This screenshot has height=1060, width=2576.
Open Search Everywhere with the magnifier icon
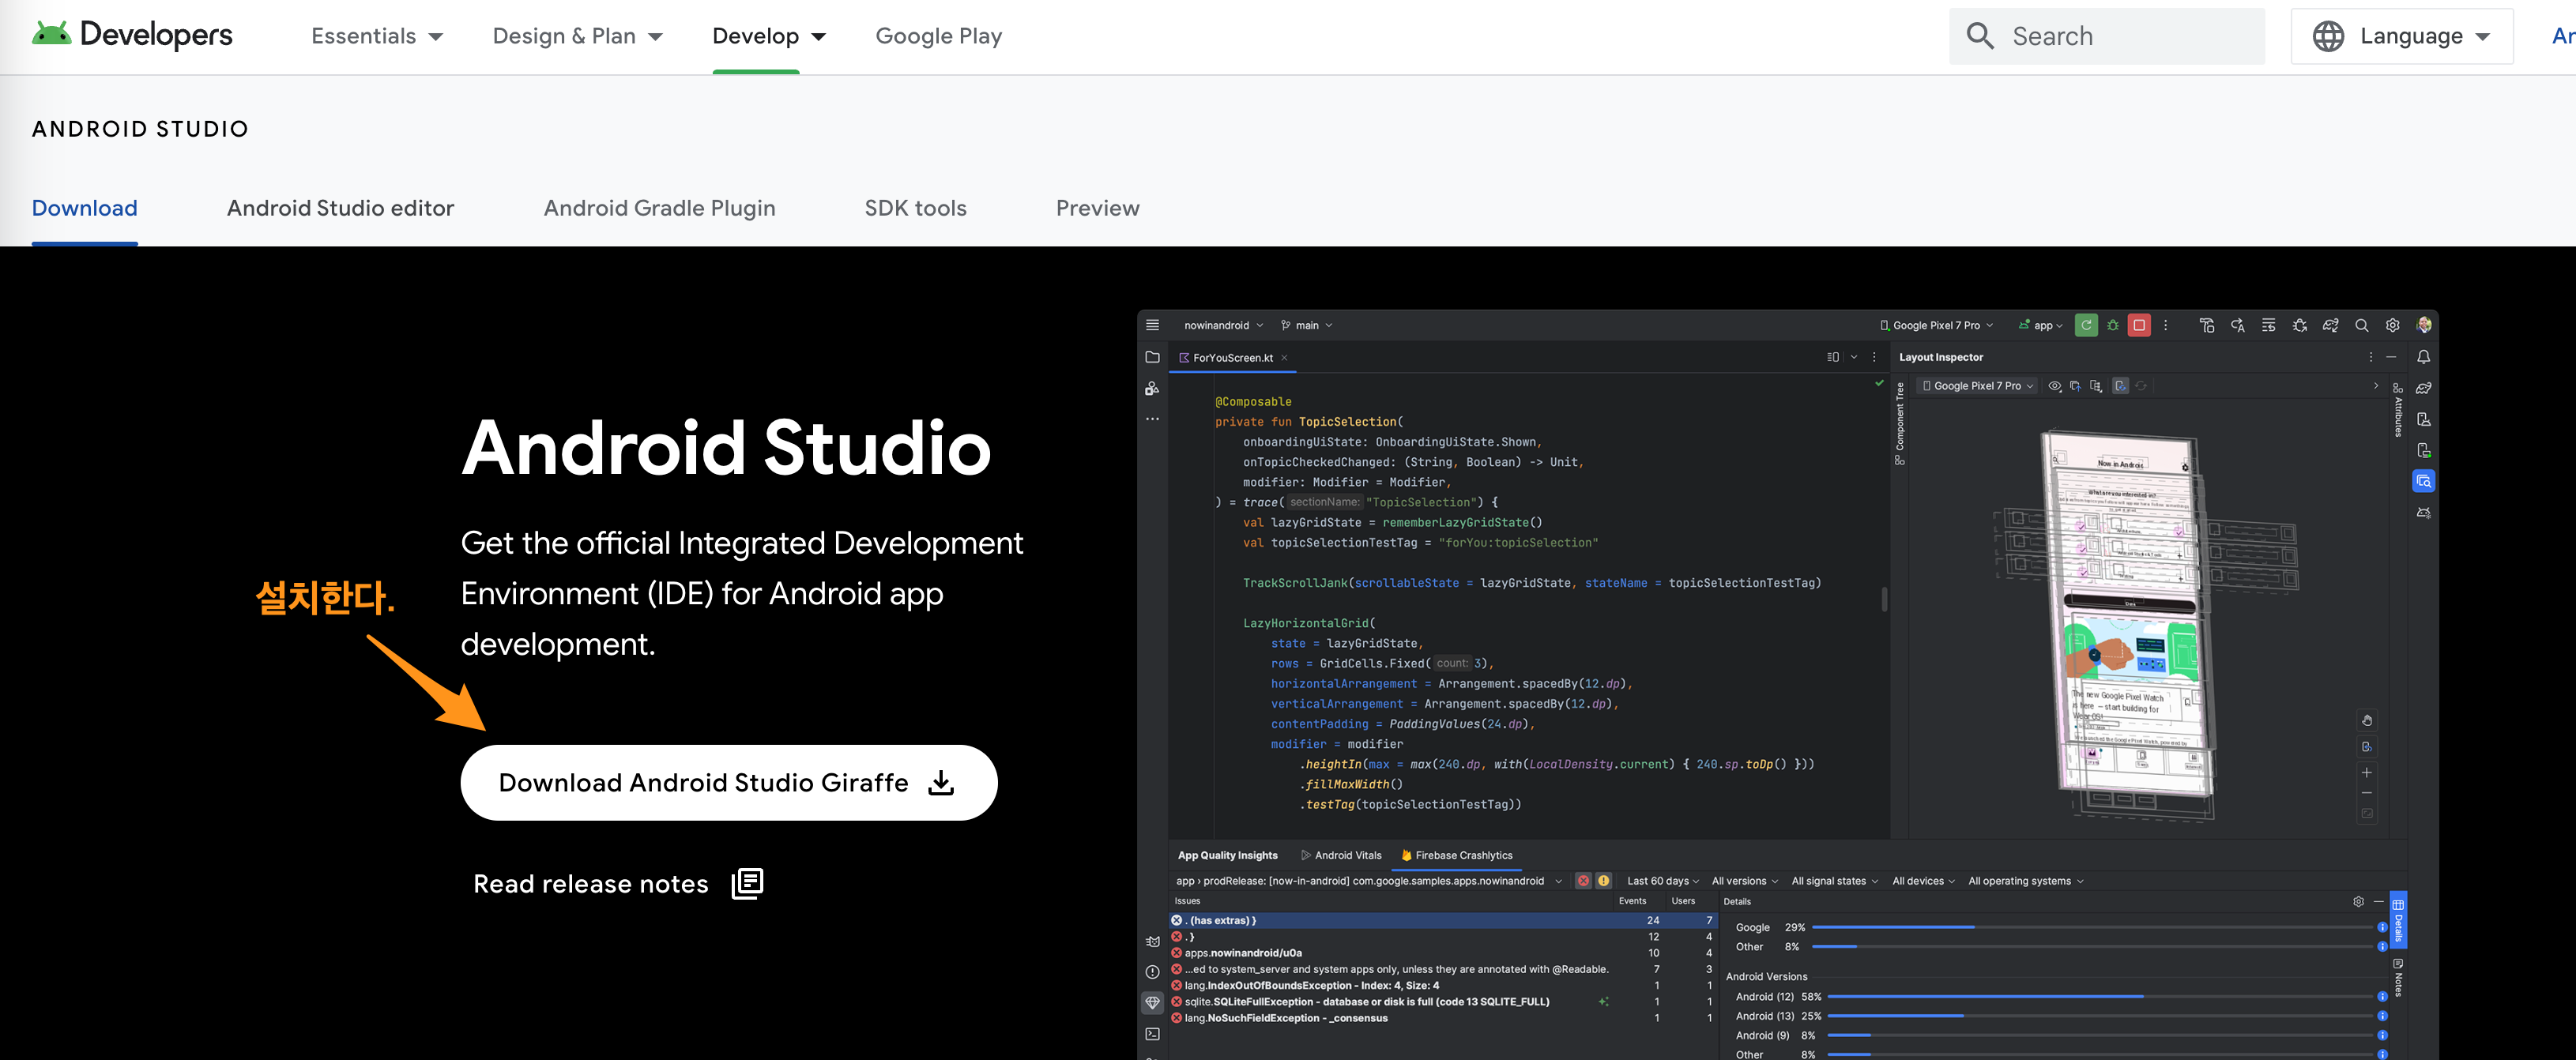click(2363, 325)
